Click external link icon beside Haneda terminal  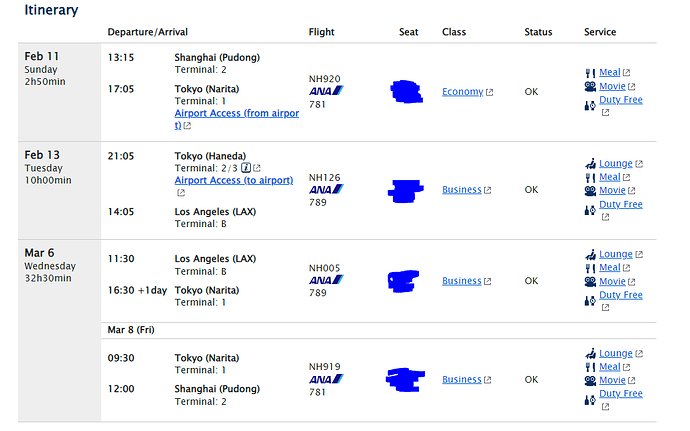point(257,168)
